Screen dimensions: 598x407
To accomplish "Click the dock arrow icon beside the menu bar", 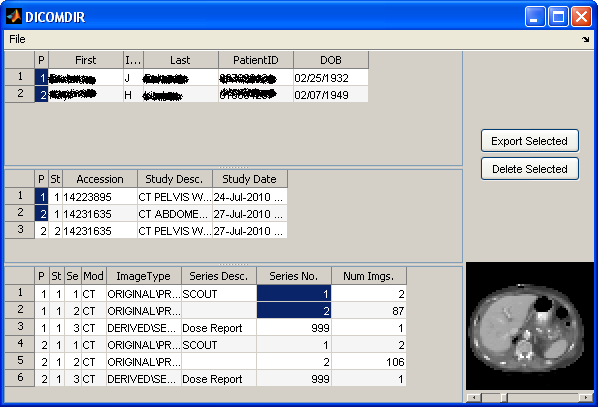I will pos(585,39).
